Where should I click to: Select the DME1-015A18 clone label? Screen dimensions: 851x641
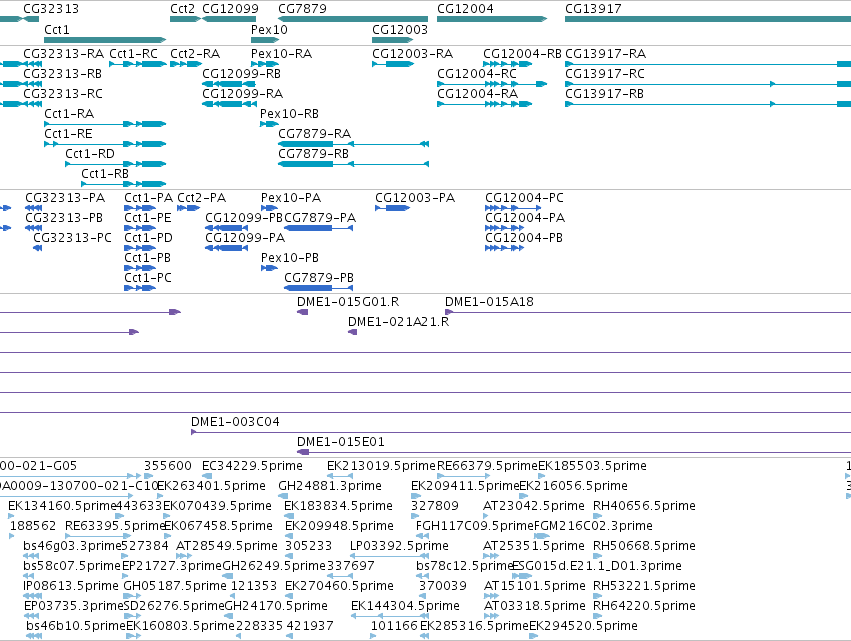click(x=490, y=302)
